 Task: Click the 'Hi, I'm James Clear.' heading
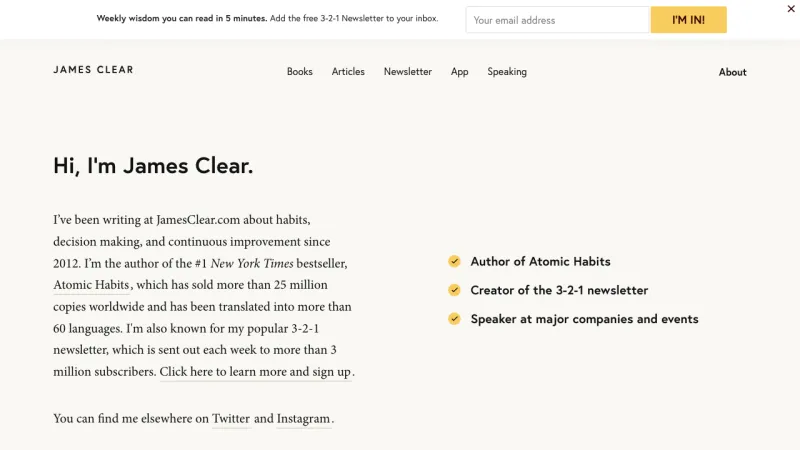point(153,166)
